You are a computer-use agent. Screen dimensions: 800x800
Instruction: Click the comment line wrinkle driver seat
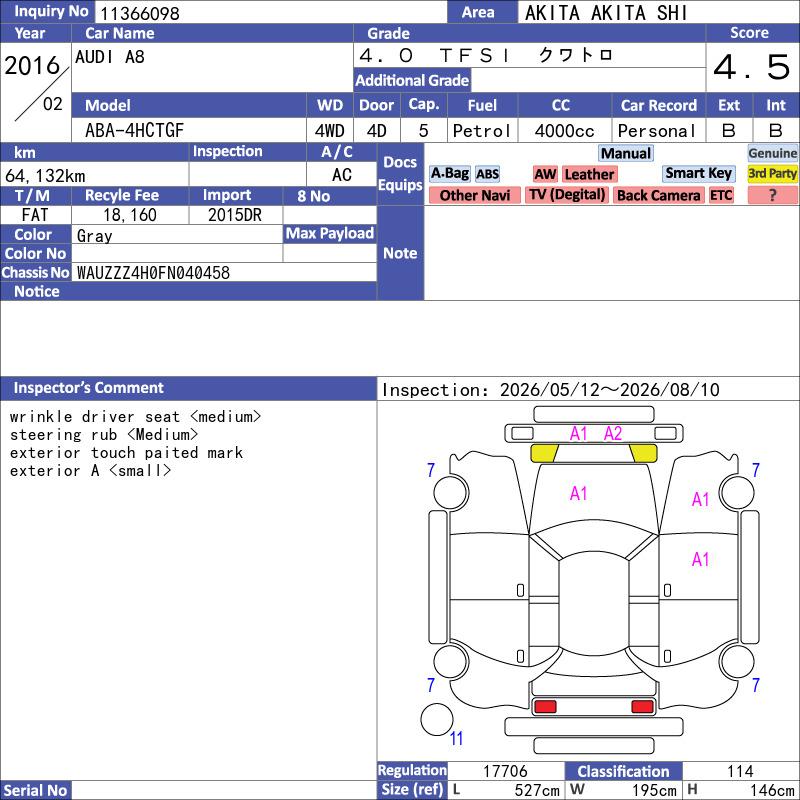pos(135,417)
